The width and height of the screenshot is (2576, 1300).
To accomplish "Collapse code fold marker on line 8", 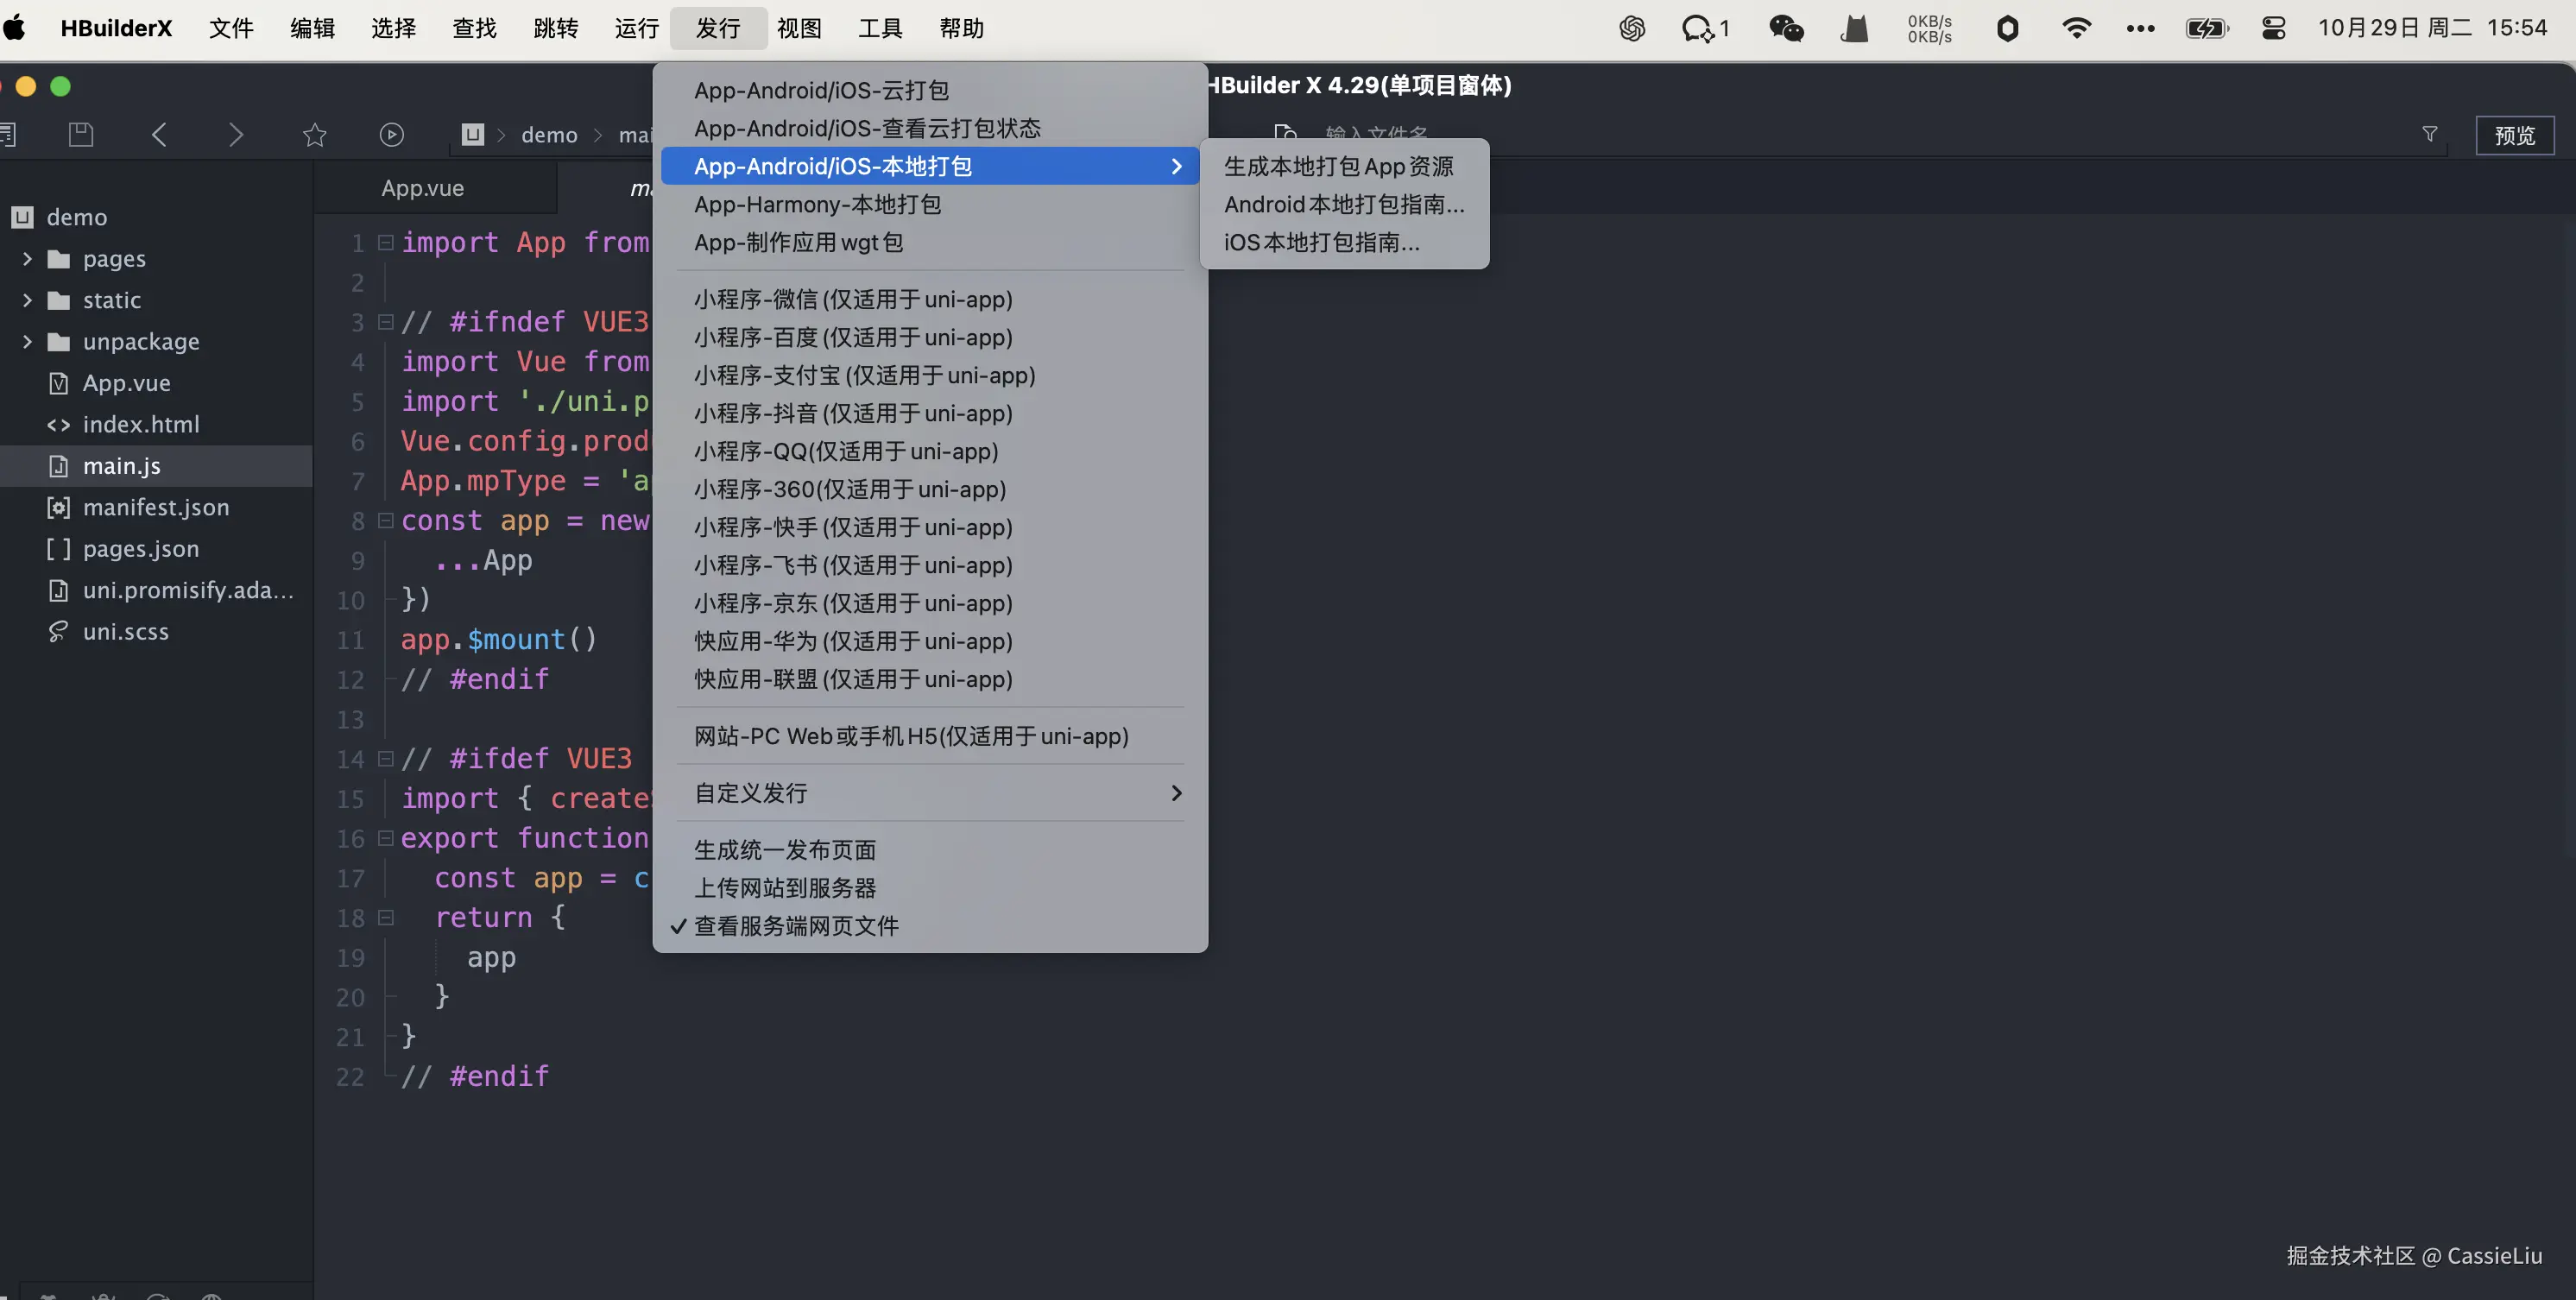I will [385, 520].
